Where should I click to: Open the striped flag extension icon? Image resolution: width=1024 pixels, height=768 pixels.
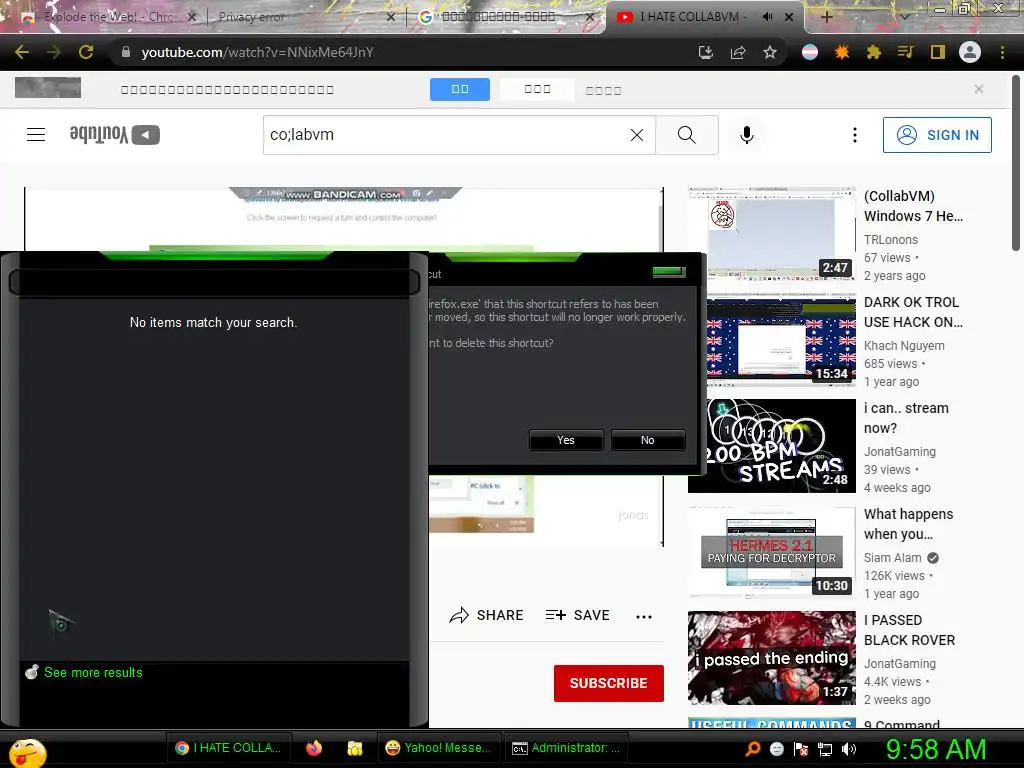pos(810,52)
